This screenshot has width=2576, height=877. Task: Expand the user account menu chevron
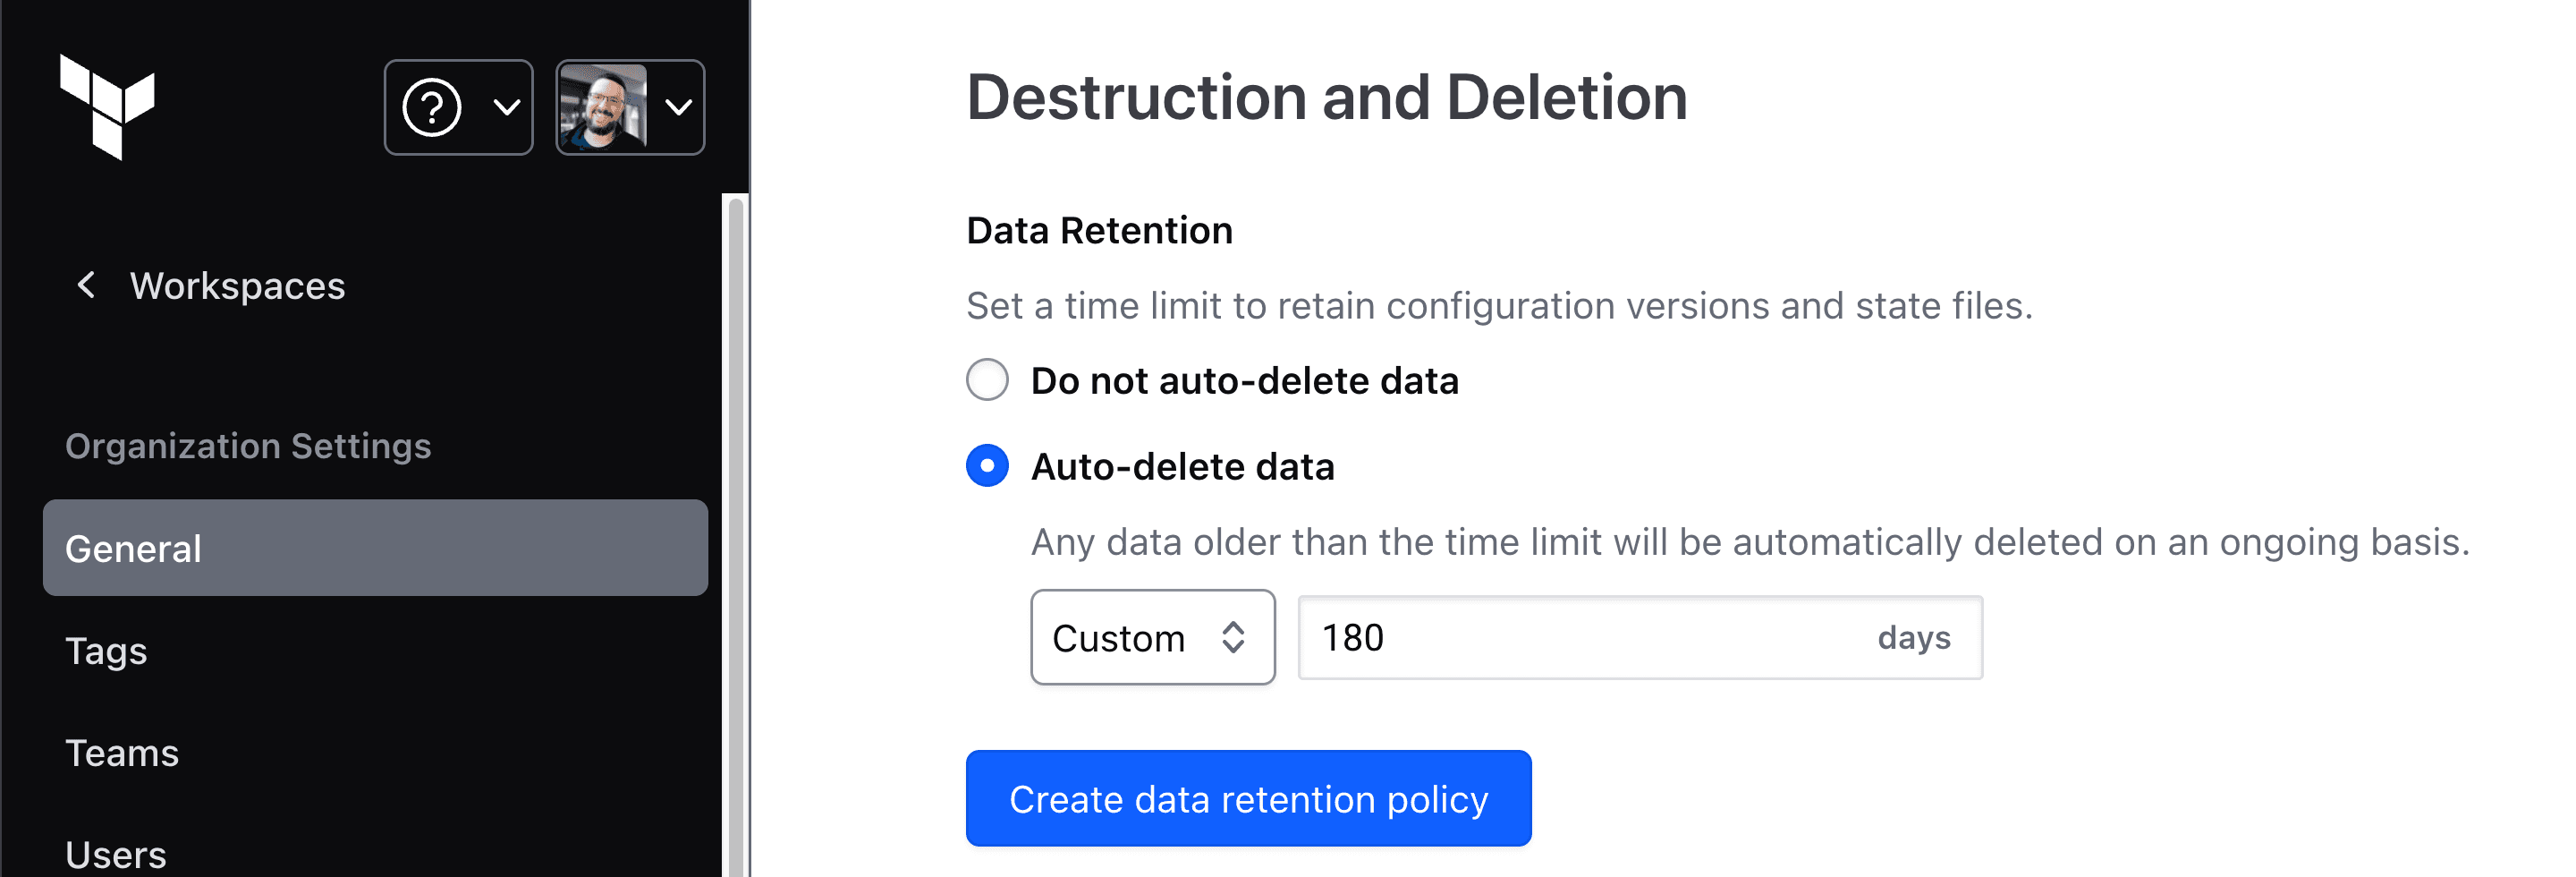(679, 107)
